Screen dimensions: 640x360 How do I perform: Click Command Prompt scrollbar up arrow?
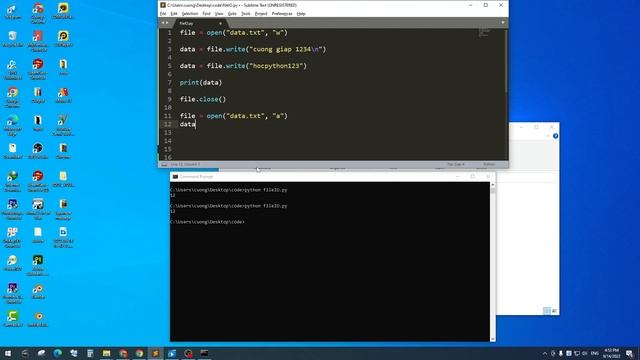point(493,185)
